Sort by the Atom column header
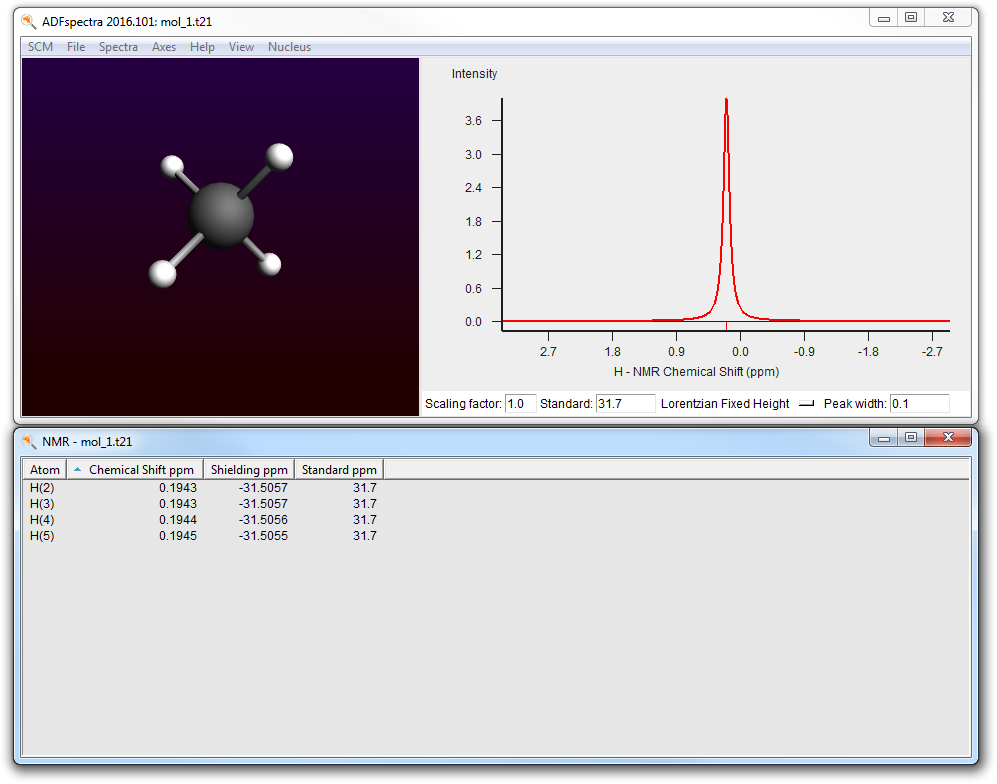 (45, 470)
